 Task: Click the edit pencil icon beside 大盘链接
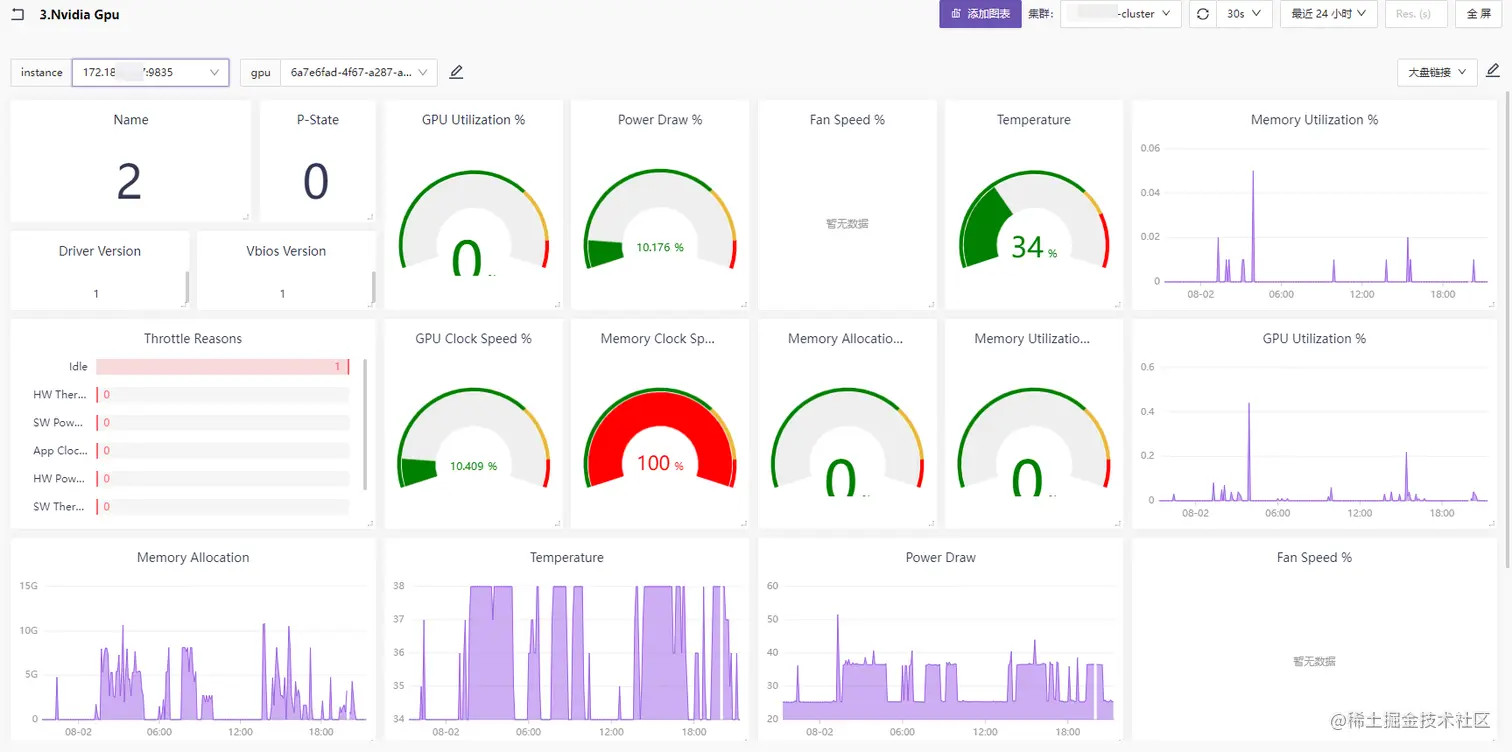tap(1493, 71)
